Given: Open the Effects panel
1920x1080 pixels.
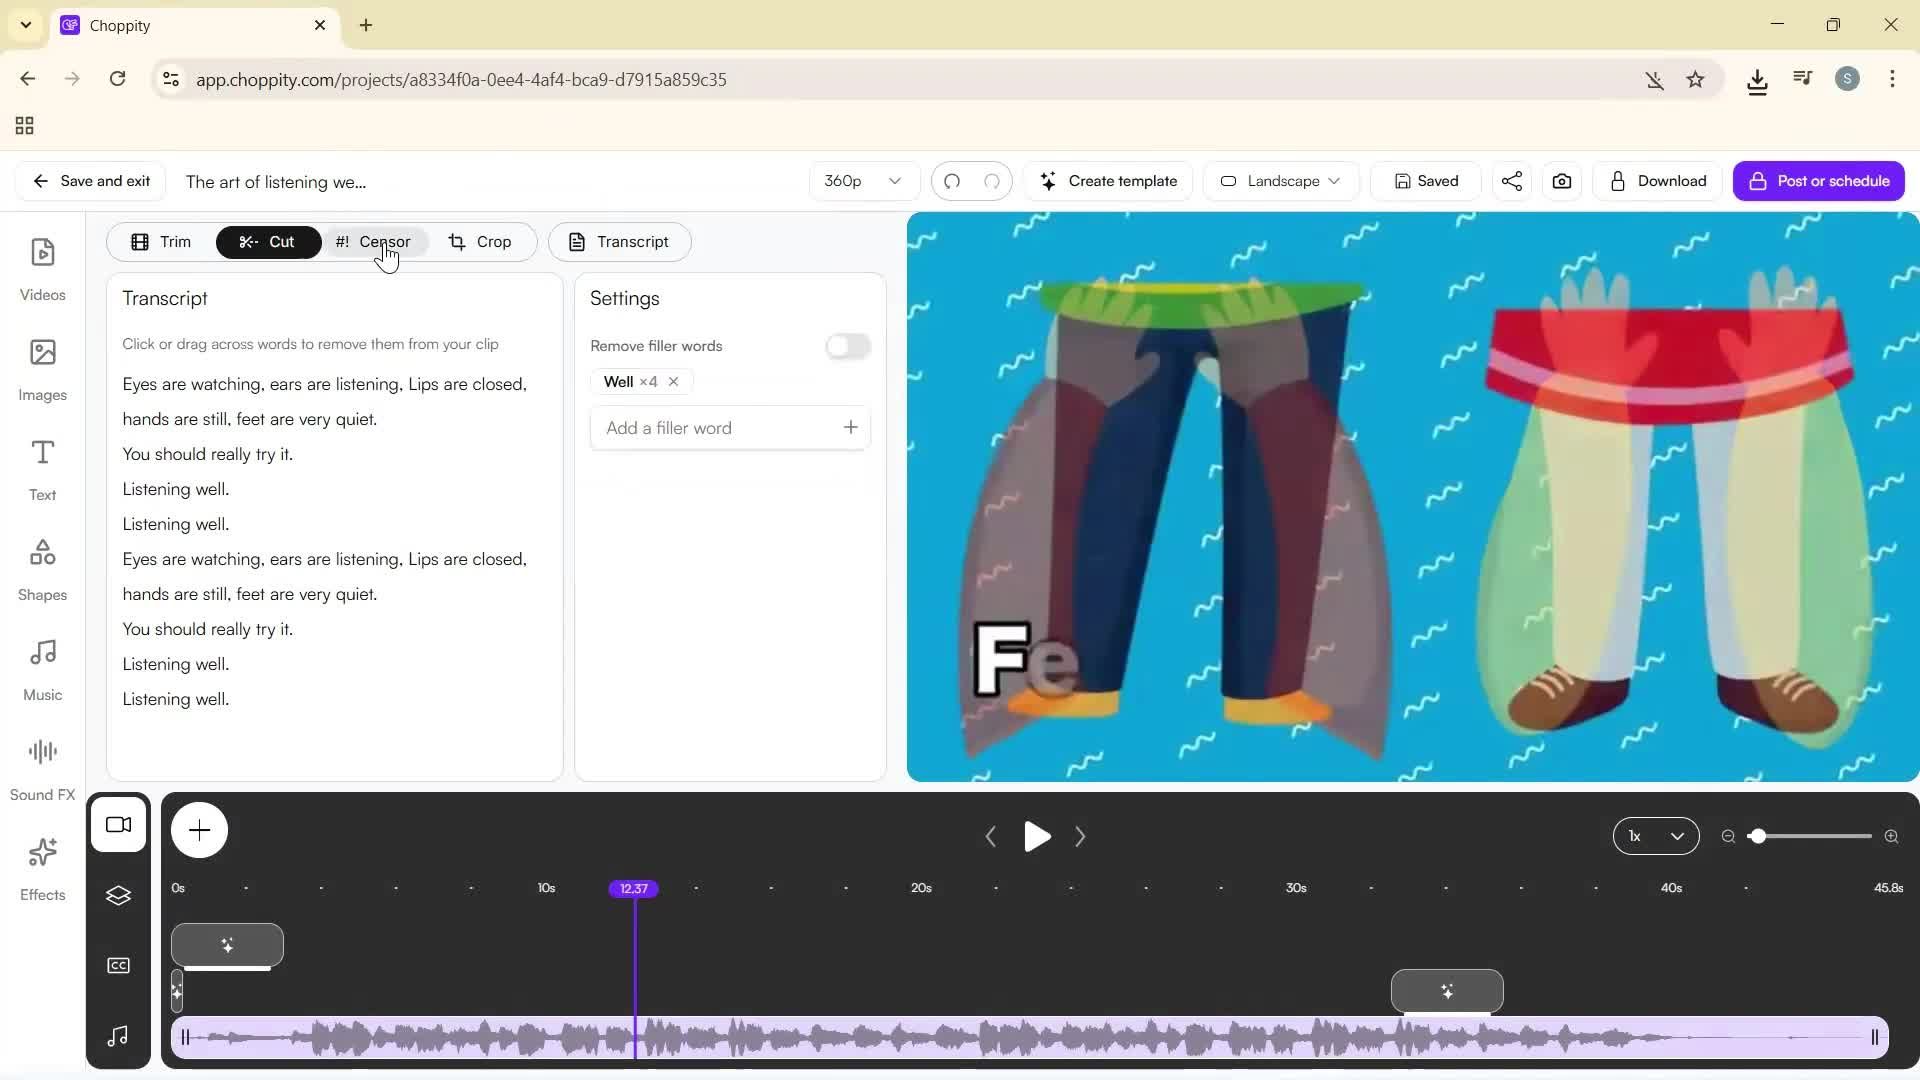Looking at the screenshot, I should [42, 866].
